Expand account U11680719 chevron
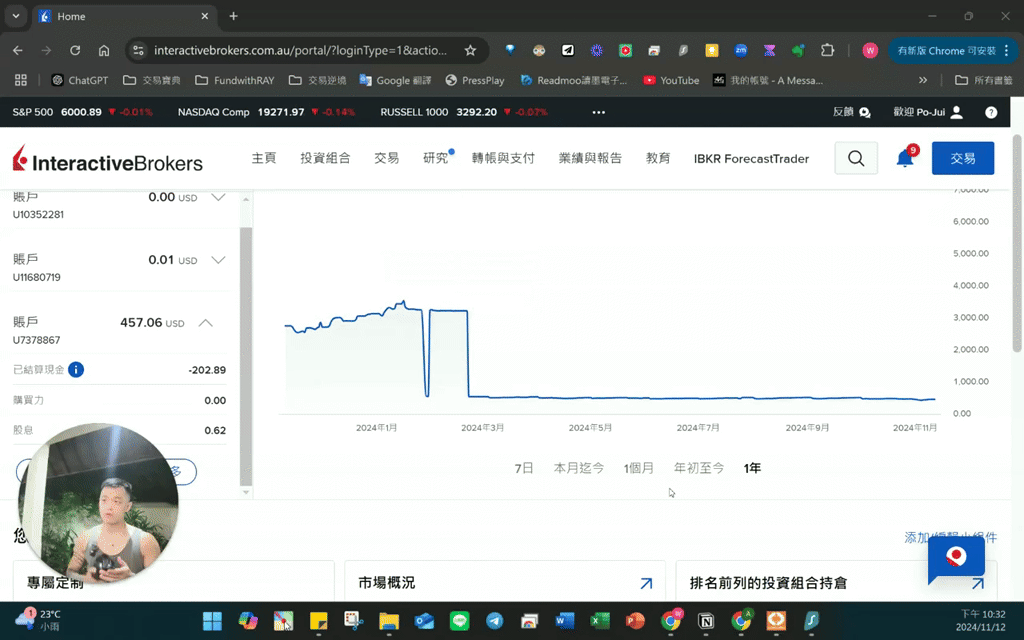Image resolution: width=1024 pixels, height=640 pixels. 218,260
